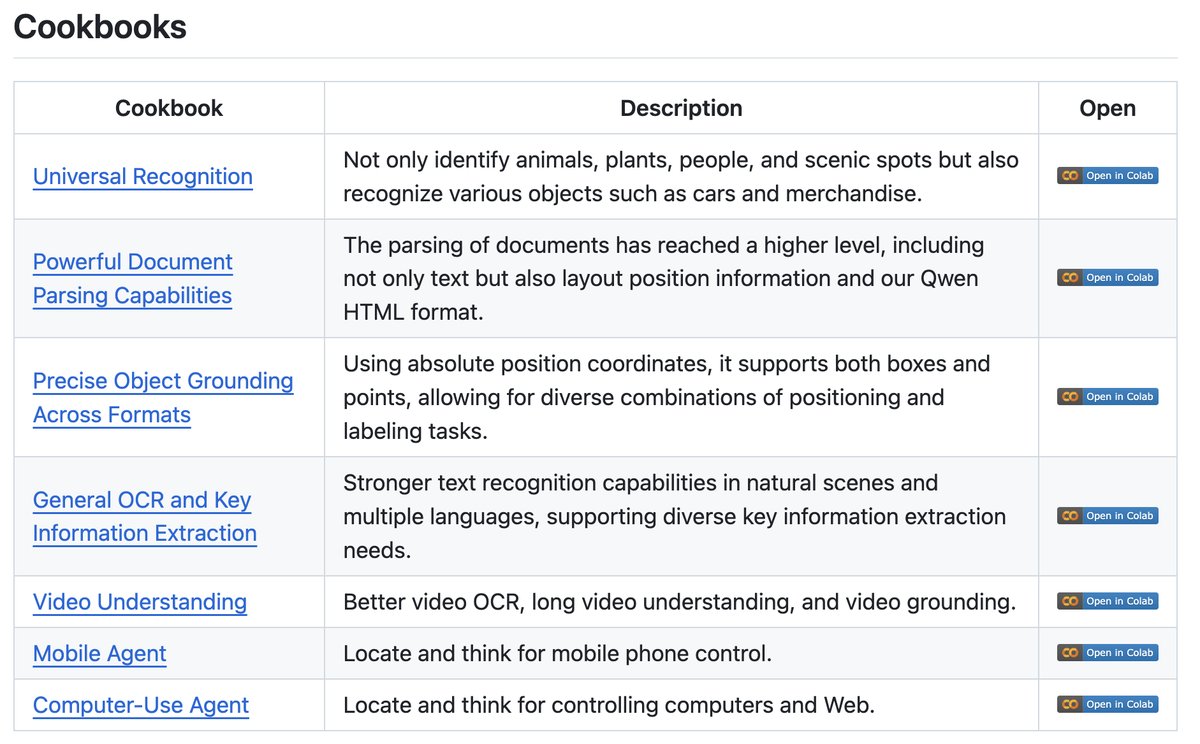The height and width of the screenshot is (744, 1200).
Task: Go to the Video Understanding cookbook link
Action: tap(140, 602)
